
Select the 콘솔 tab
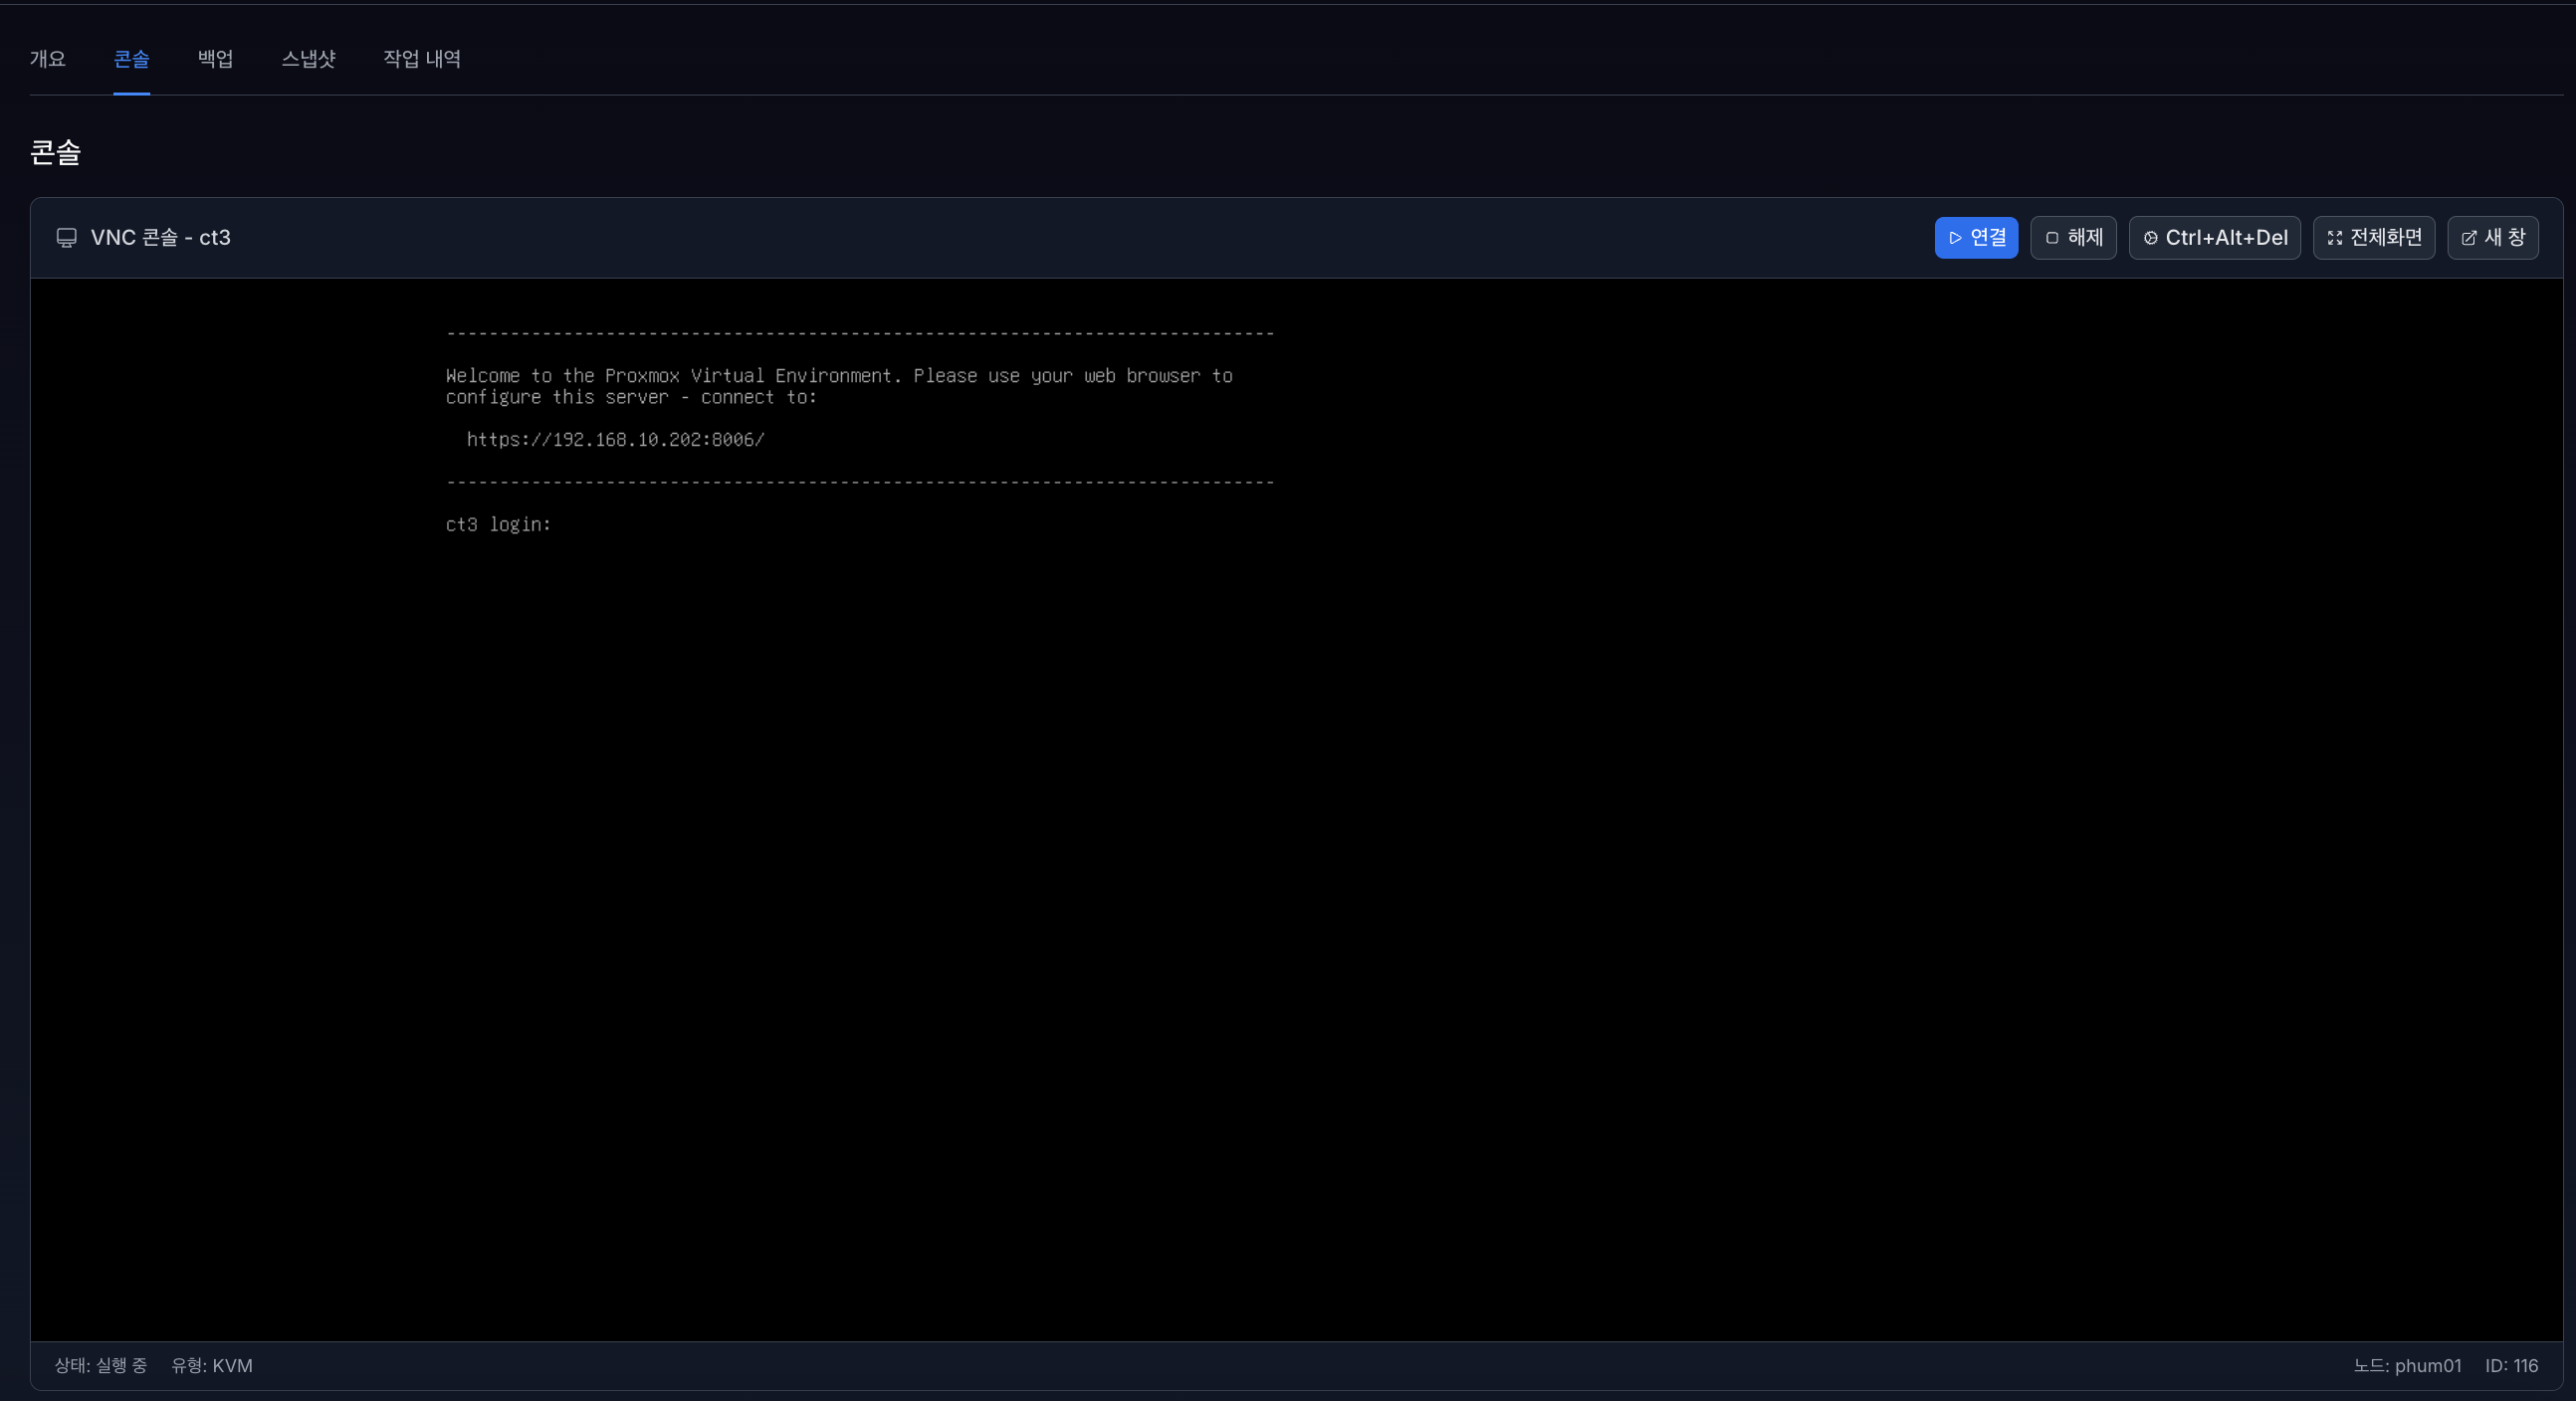(x=131, y=59)
